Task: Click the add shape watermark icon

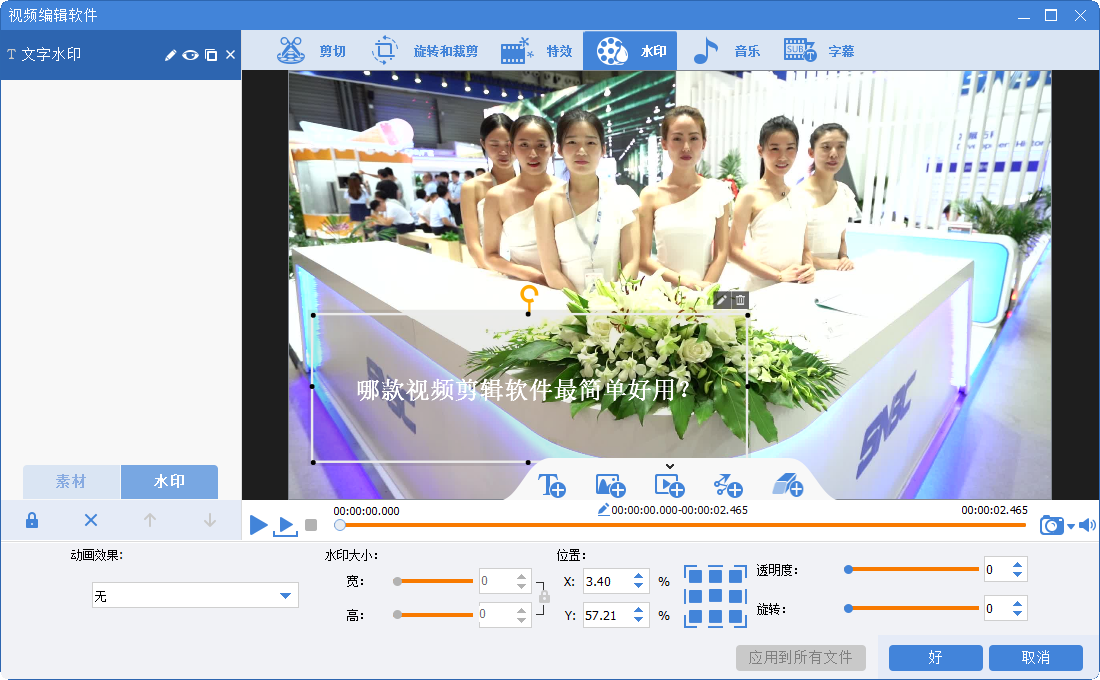Action: coord(728,485)
